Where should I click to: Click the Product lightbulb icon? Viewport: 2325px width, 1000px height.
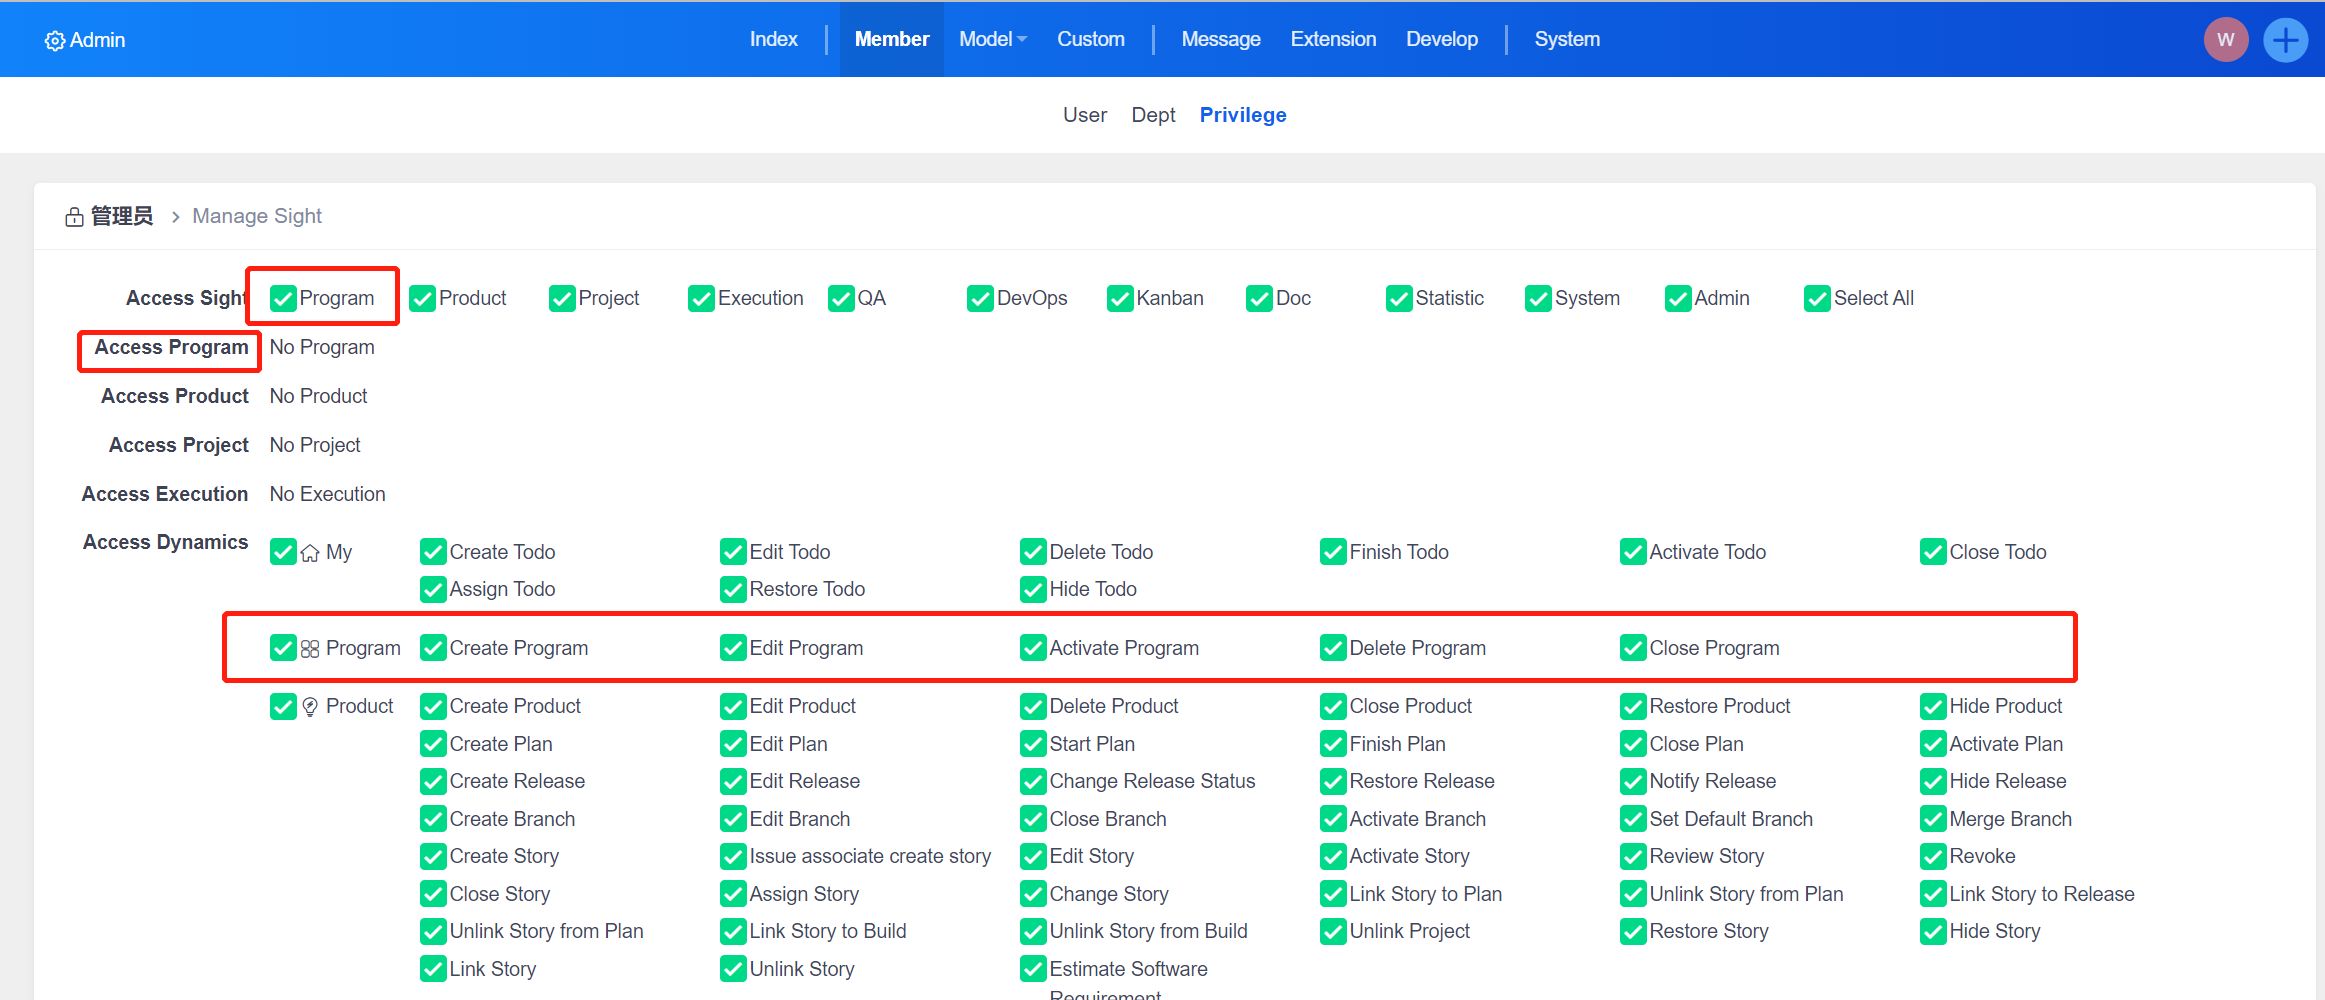point(310,707)
